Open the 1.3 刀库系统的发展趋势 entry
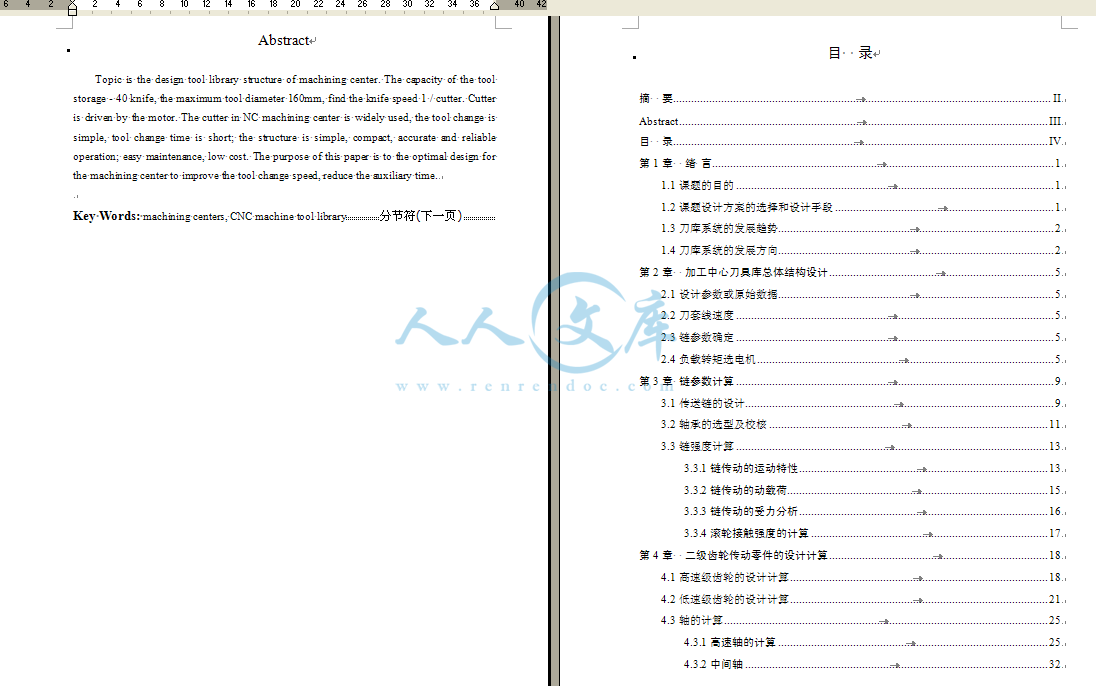 [862, 228]
